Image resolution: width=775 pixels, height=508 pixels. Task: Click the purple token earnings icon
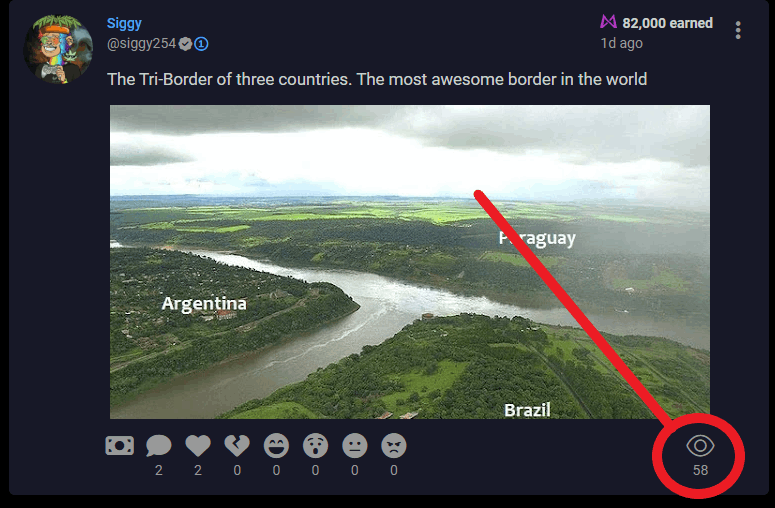click(608, 22)
